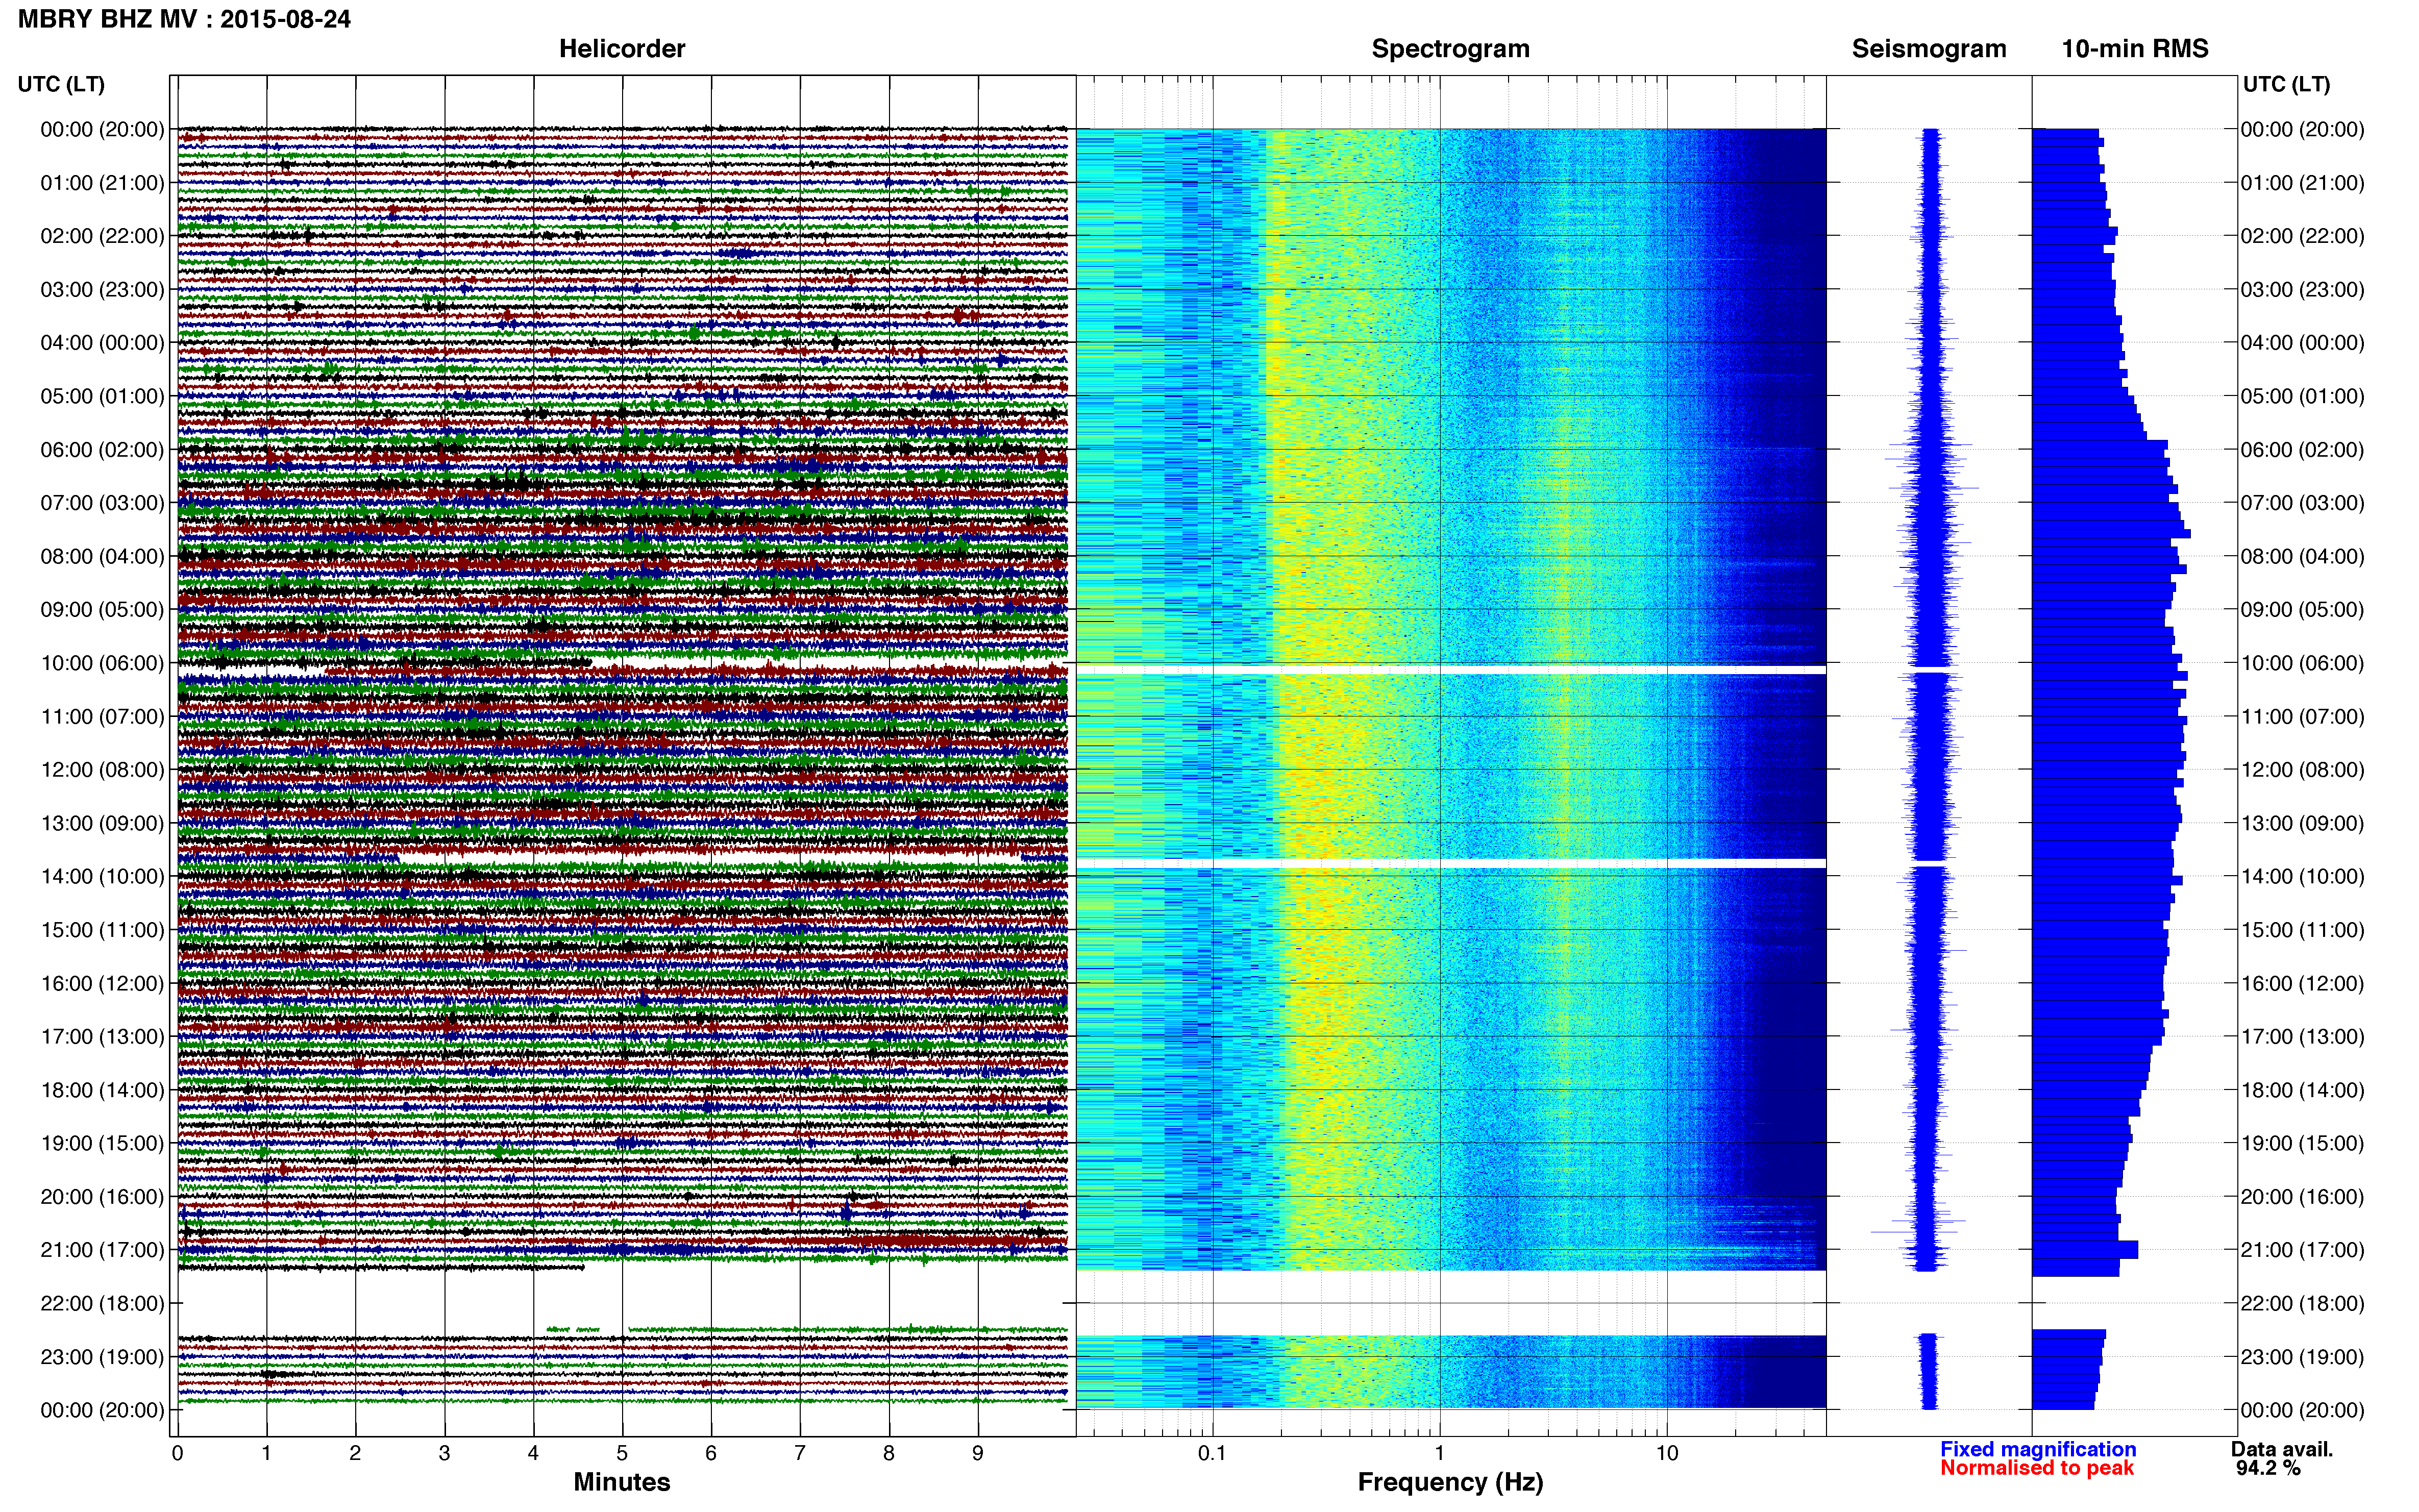Click the "5" tick on the minutes axis
The image size is (2419, 1512).
pyautogui.click(x=622, y=1453)
